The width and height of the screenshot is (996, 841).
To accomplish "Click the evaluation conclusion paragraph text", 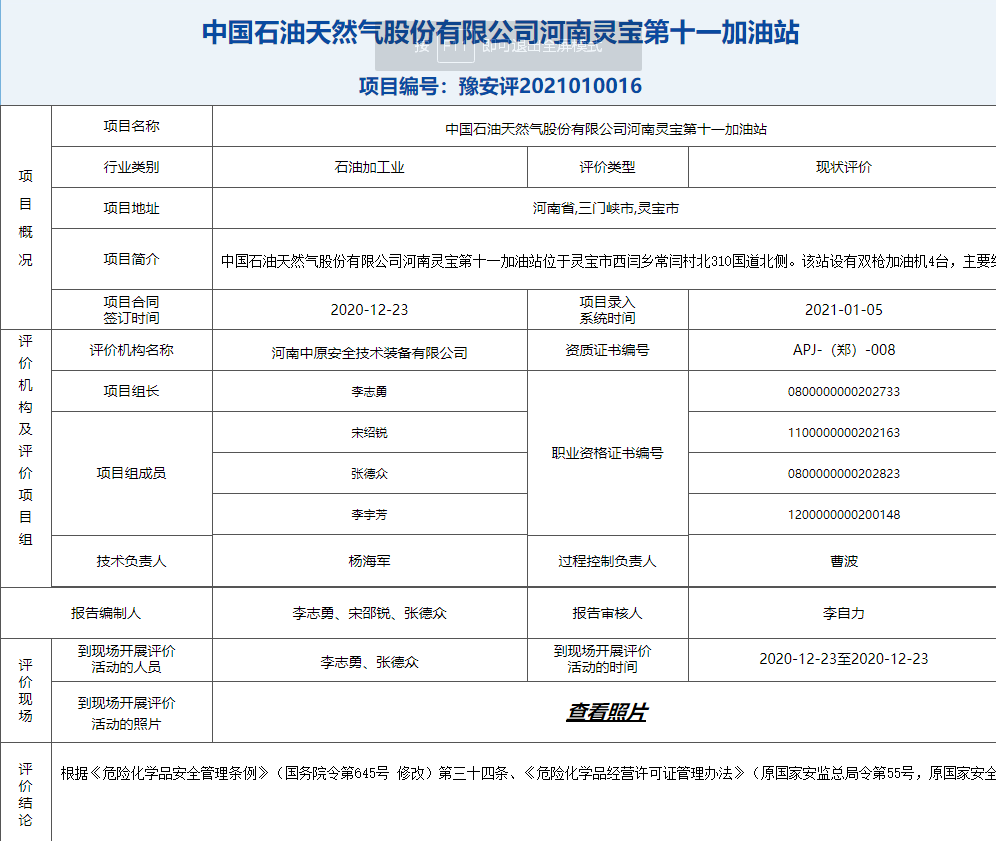I will click(528, 773).
